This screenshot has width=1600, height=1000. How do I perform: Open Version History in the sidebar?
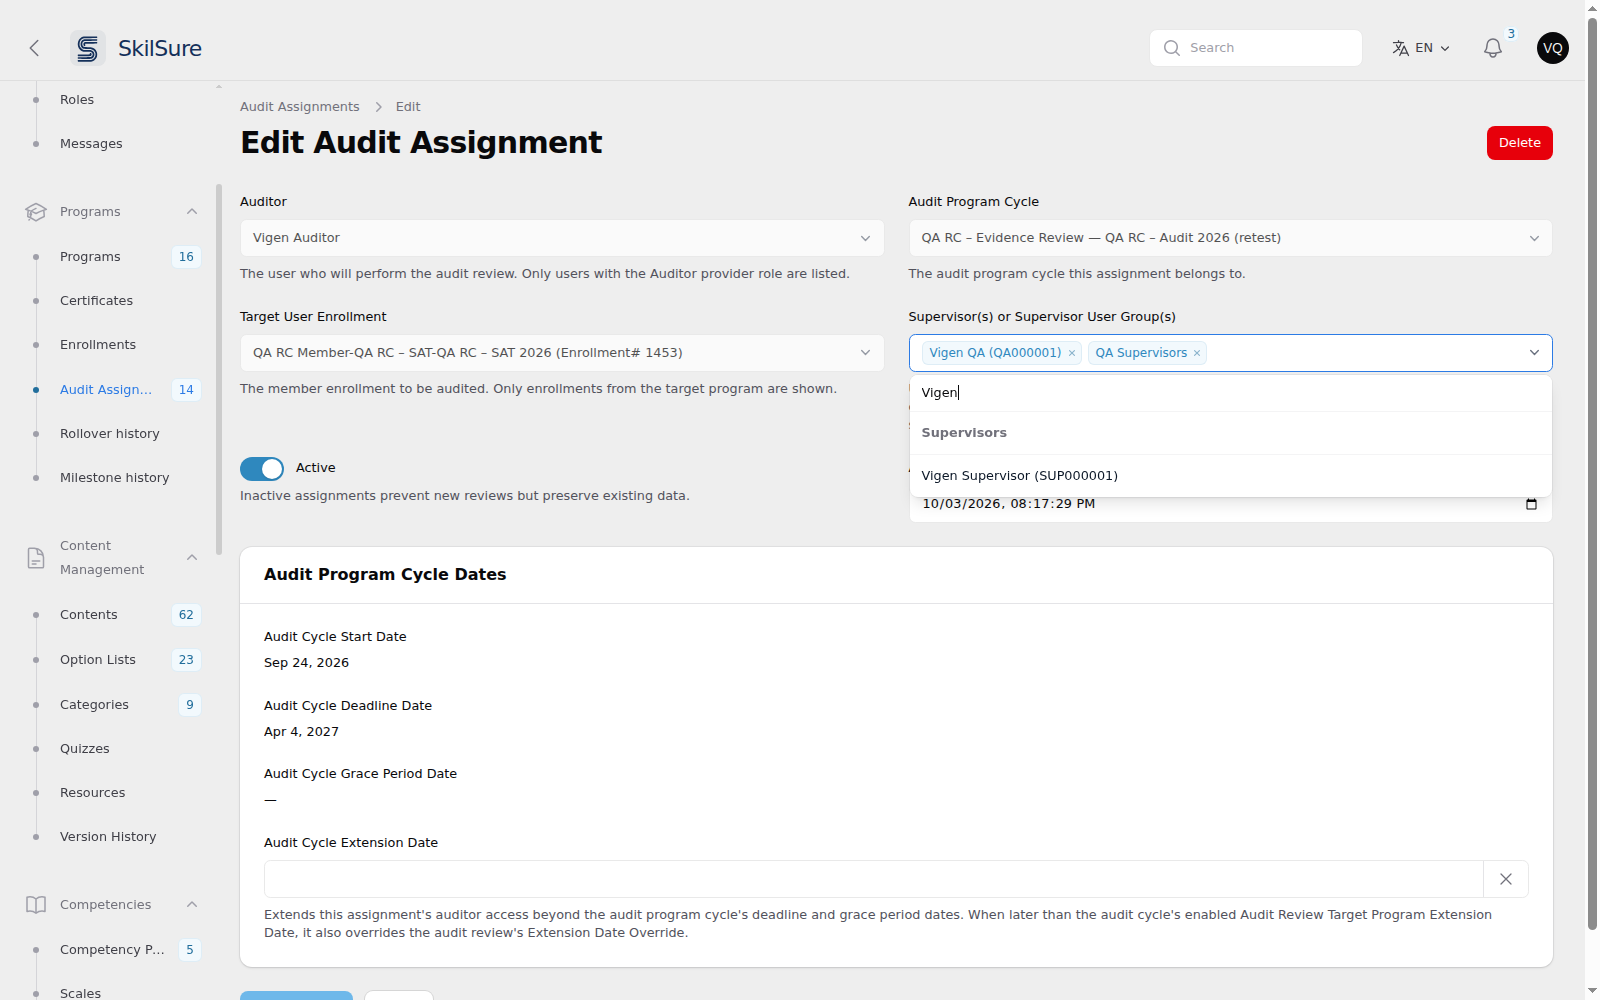click(108, 837)
